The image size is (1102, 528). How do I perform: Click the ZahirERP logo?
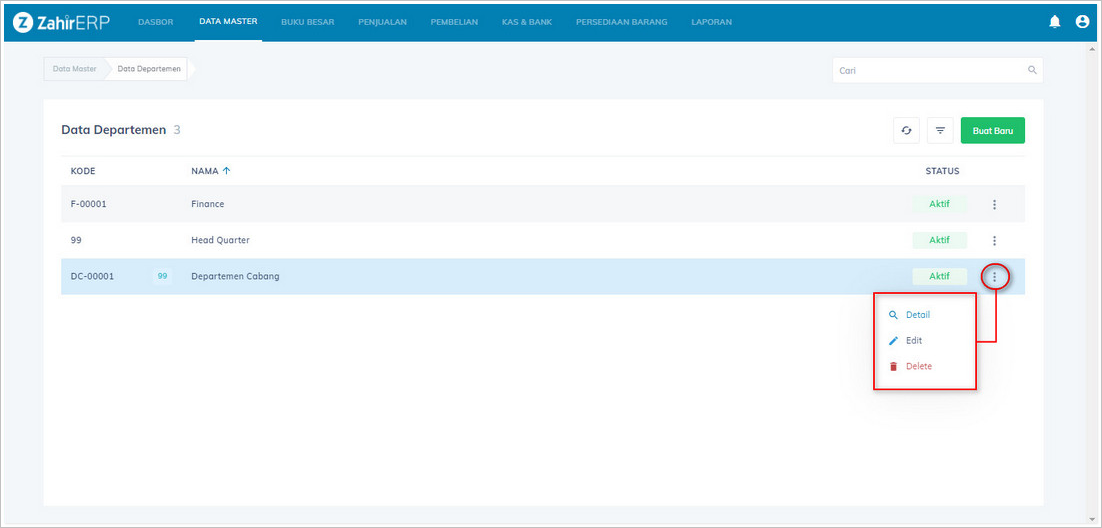pyautogui.click(x=62, y=21)
